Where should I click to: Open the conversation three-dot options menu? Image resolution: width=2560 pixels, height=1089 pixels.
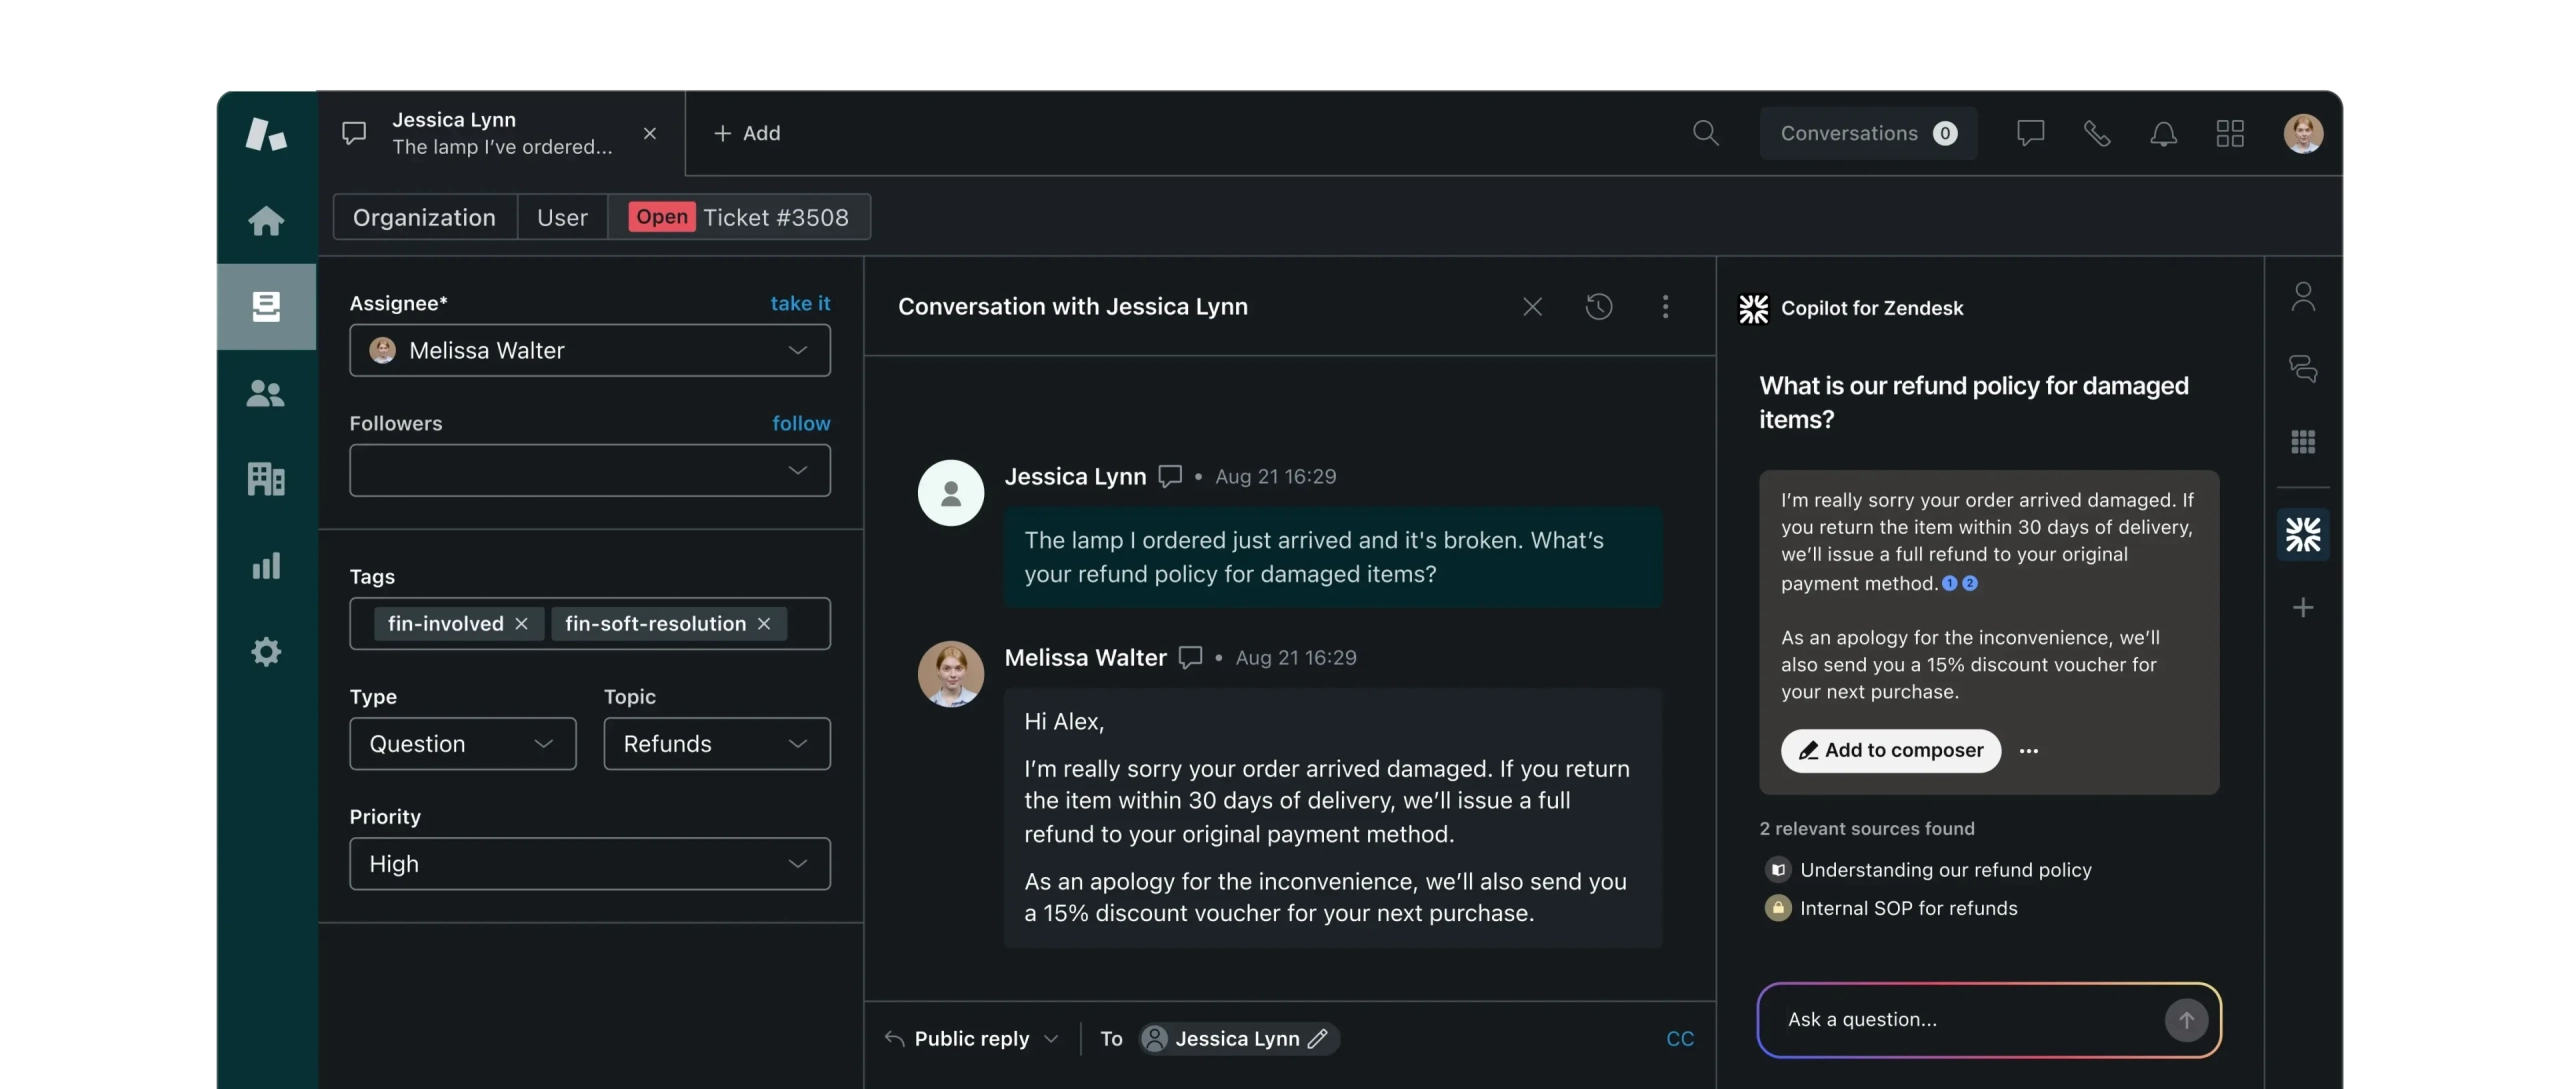1665,307
